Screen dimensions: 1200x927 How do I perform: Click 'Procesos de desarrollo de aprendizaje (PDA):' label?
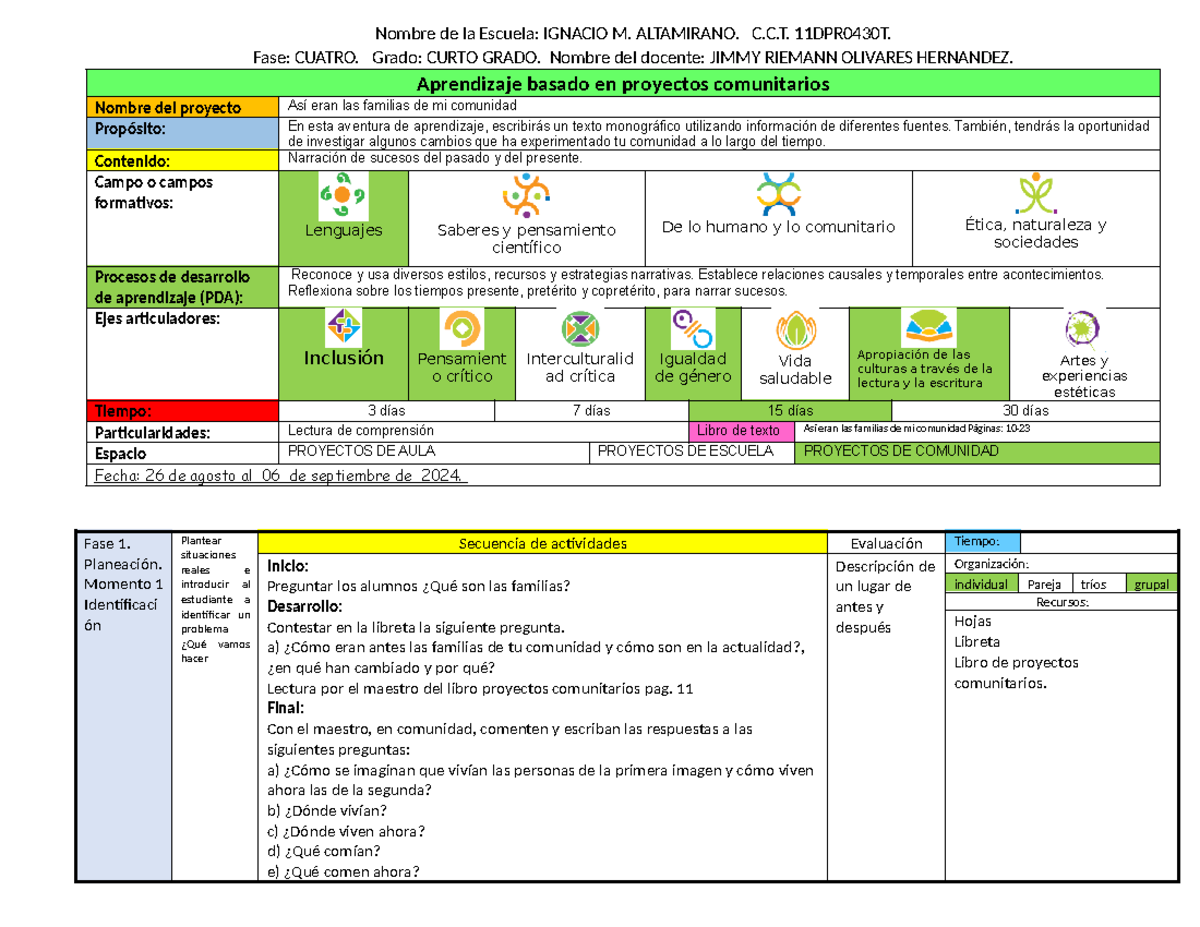(x=172, y=286)
